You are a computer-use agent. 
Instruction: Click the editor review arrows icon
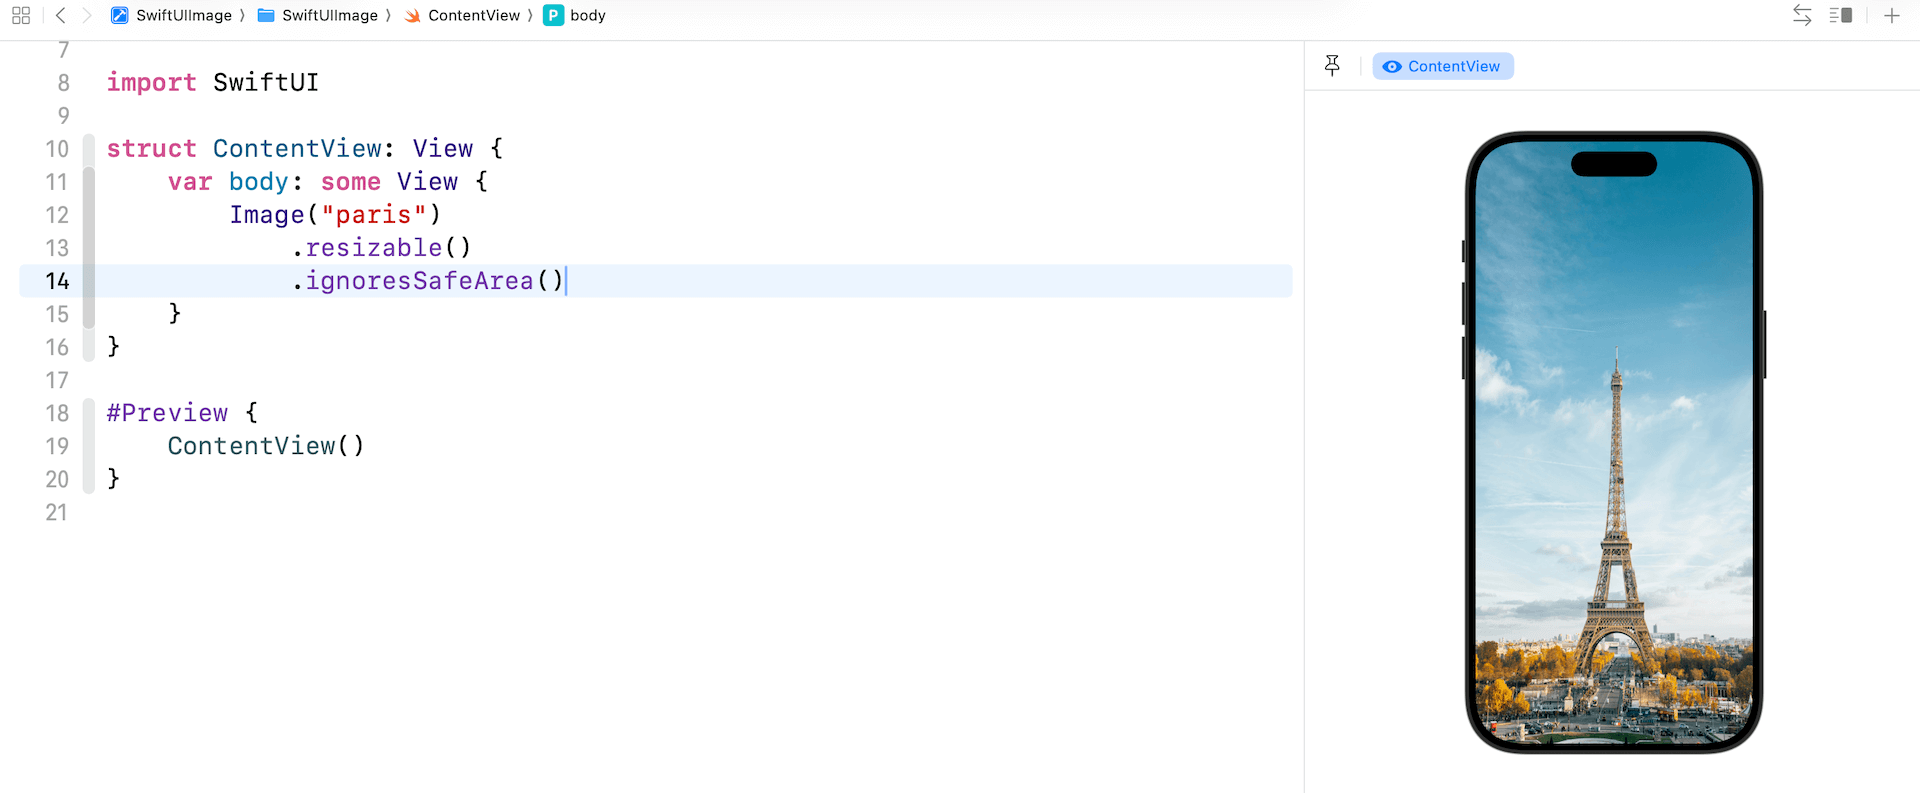[1802, 16]
